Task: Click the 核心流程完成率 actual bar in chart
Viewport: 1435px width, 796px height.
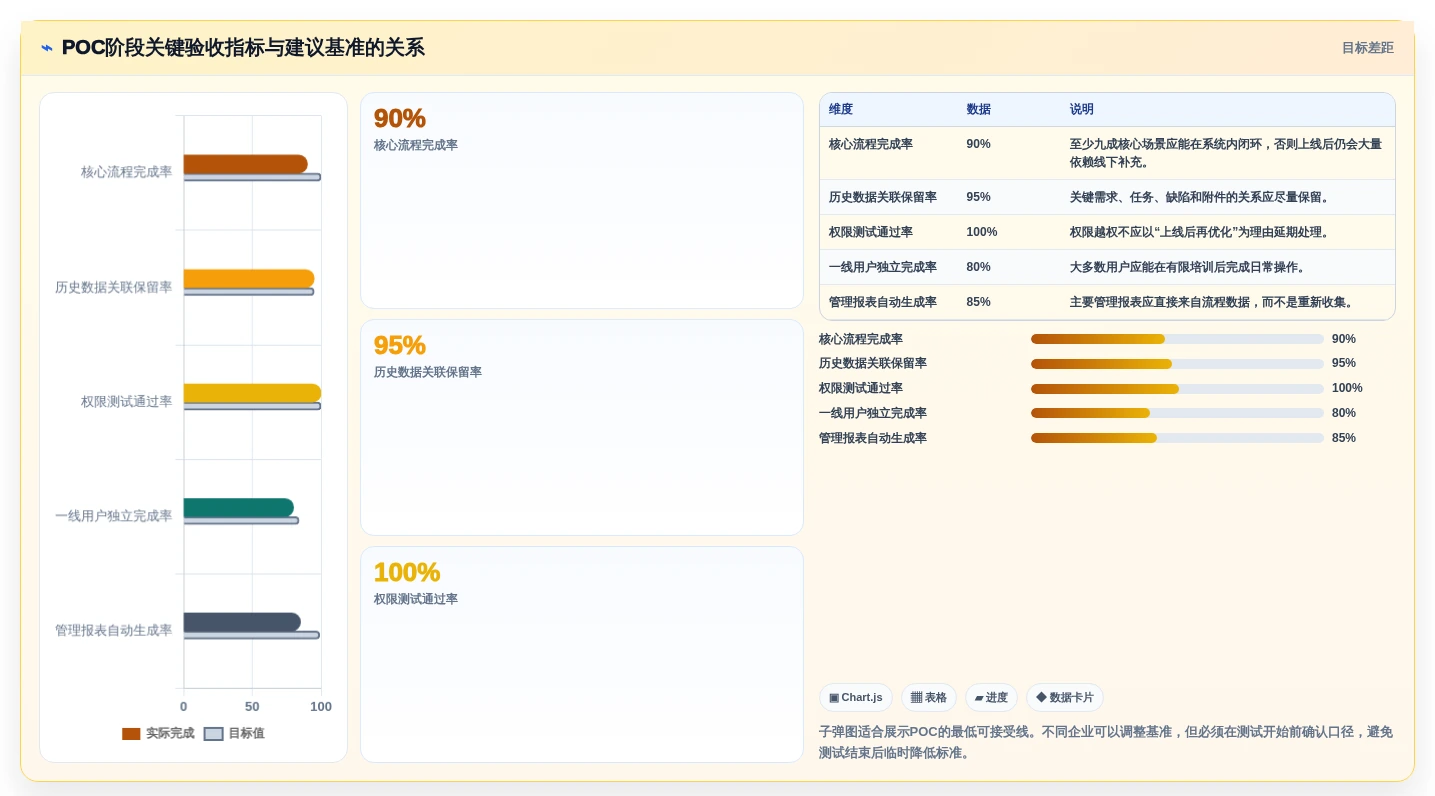Action: [x=245, y=164]
